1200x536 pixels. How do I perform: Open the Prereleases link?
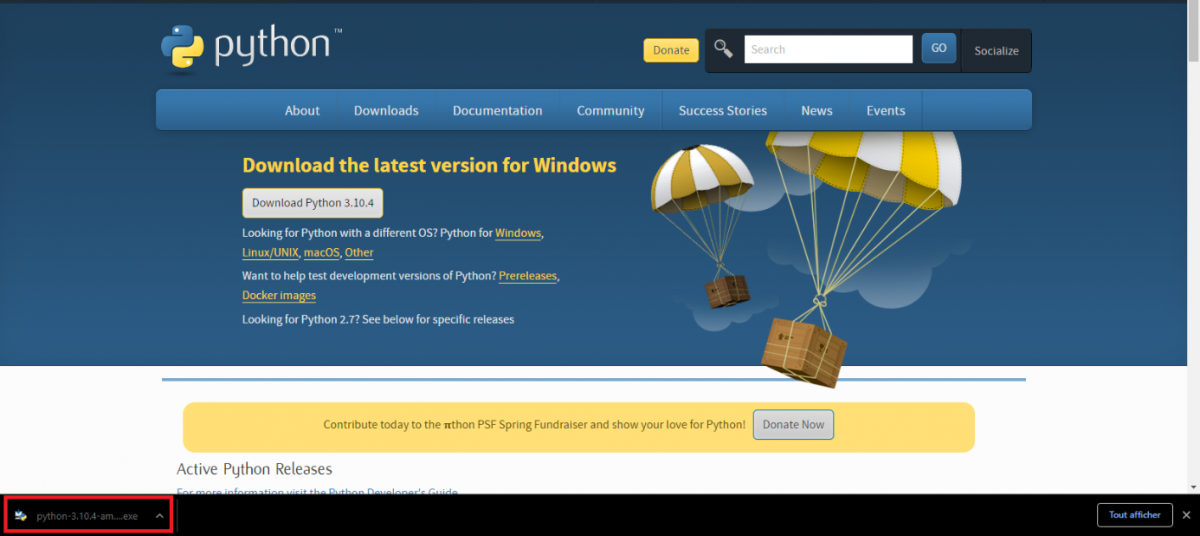click(527, 275)
